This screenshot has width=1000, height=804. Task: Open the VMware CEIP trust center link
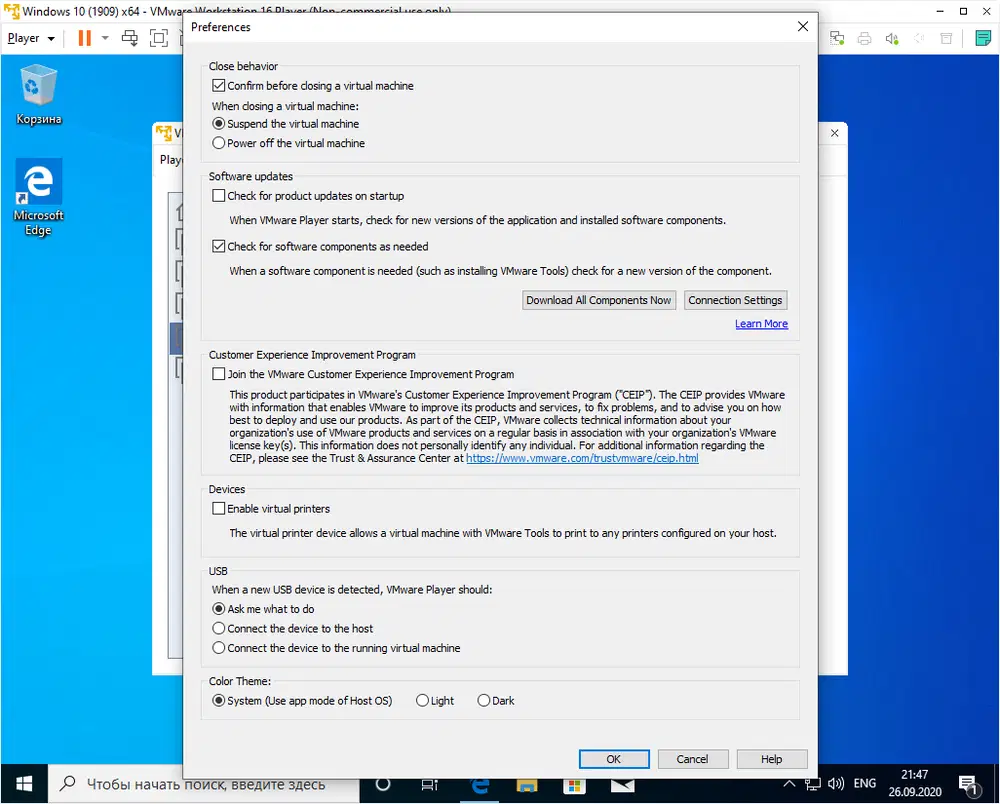582,458
